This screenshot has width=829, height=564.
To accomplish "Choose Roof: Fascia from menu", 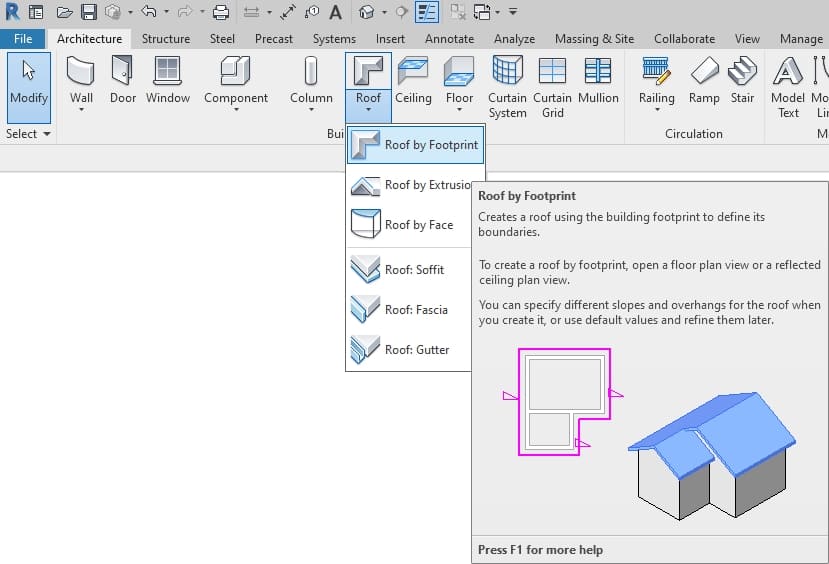I will [x=409, y=310].
